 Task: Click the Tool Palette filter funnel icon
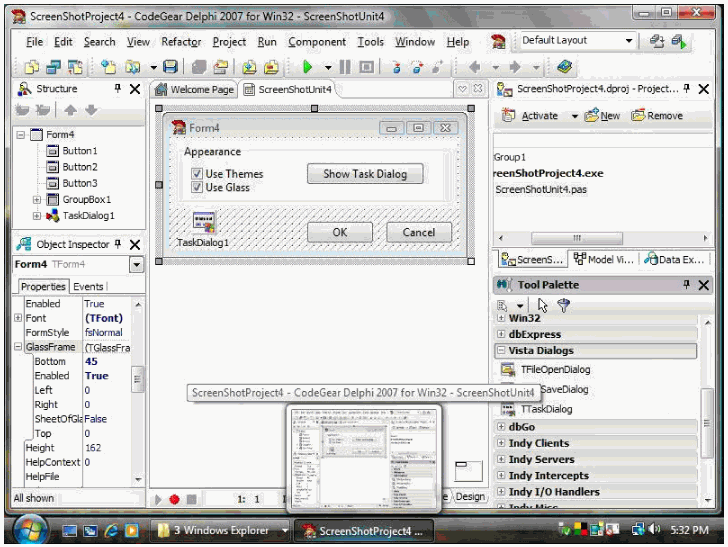tap(563, 306)
